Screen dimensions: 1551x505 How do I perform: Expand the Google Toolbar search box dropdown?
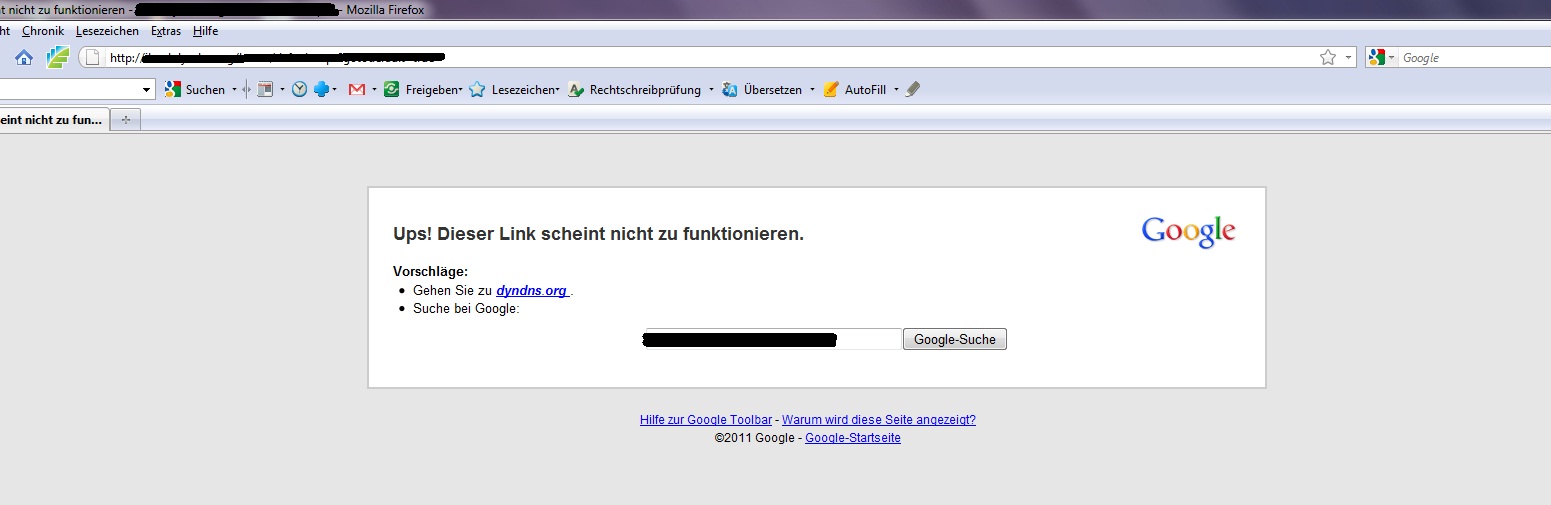pos(148,90)
